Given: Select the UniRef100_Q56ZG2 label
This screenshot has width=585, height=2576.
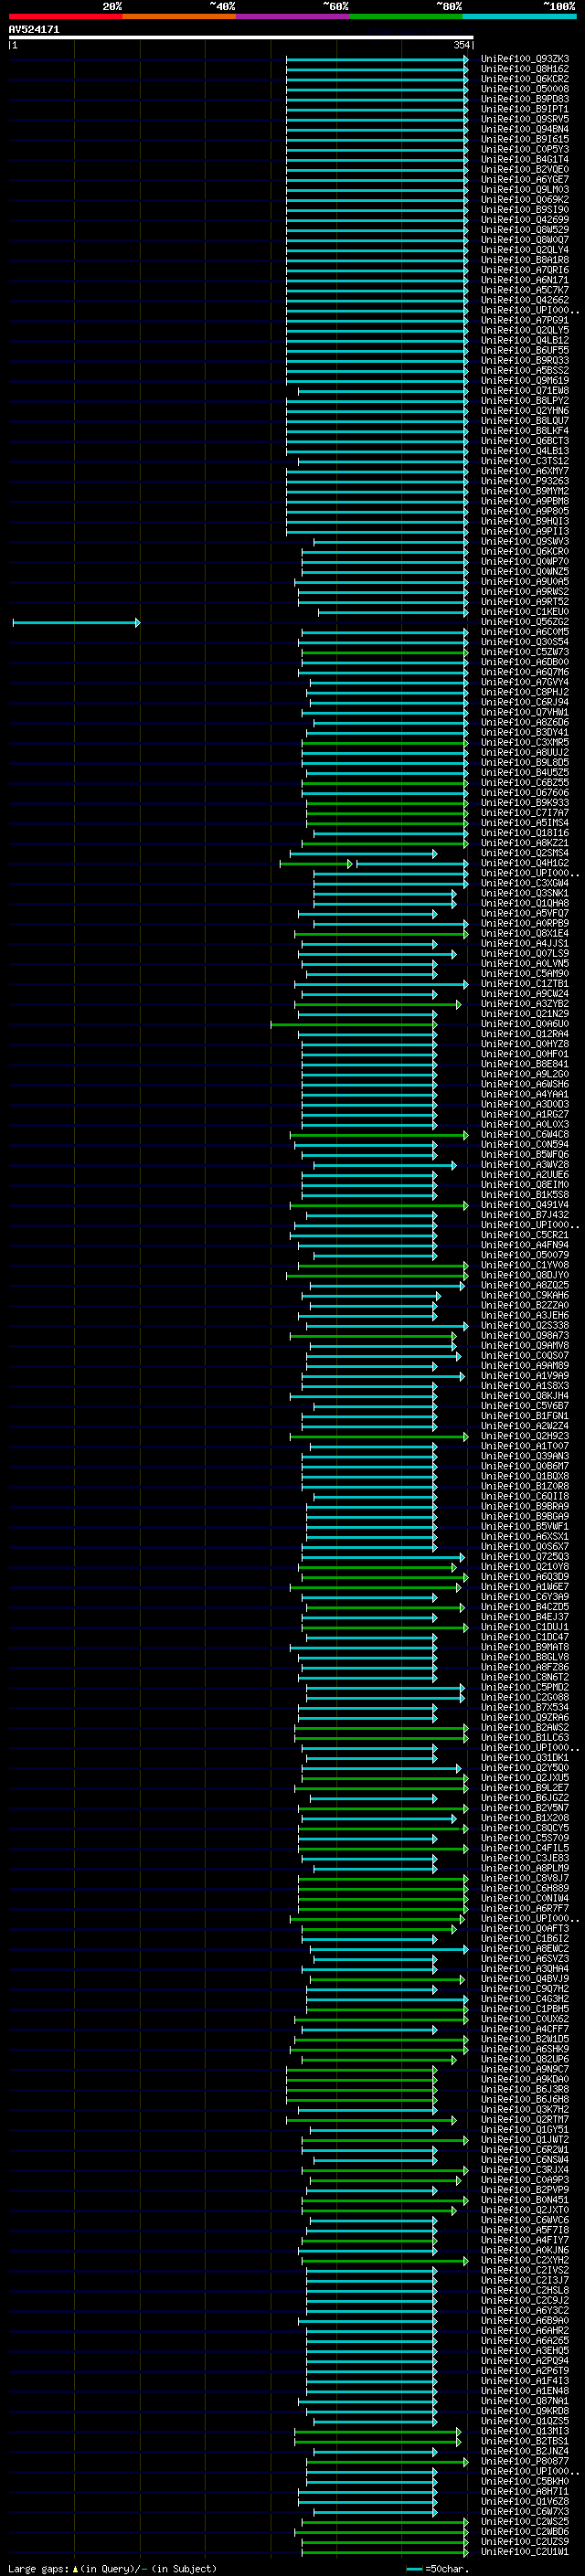Looking at the screenshot, I should (x=524, y=622).
